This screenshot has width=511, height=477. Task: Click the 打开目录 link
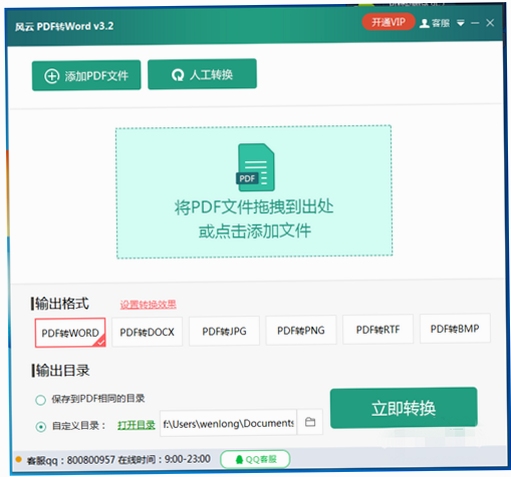click(x=136, y=425)
